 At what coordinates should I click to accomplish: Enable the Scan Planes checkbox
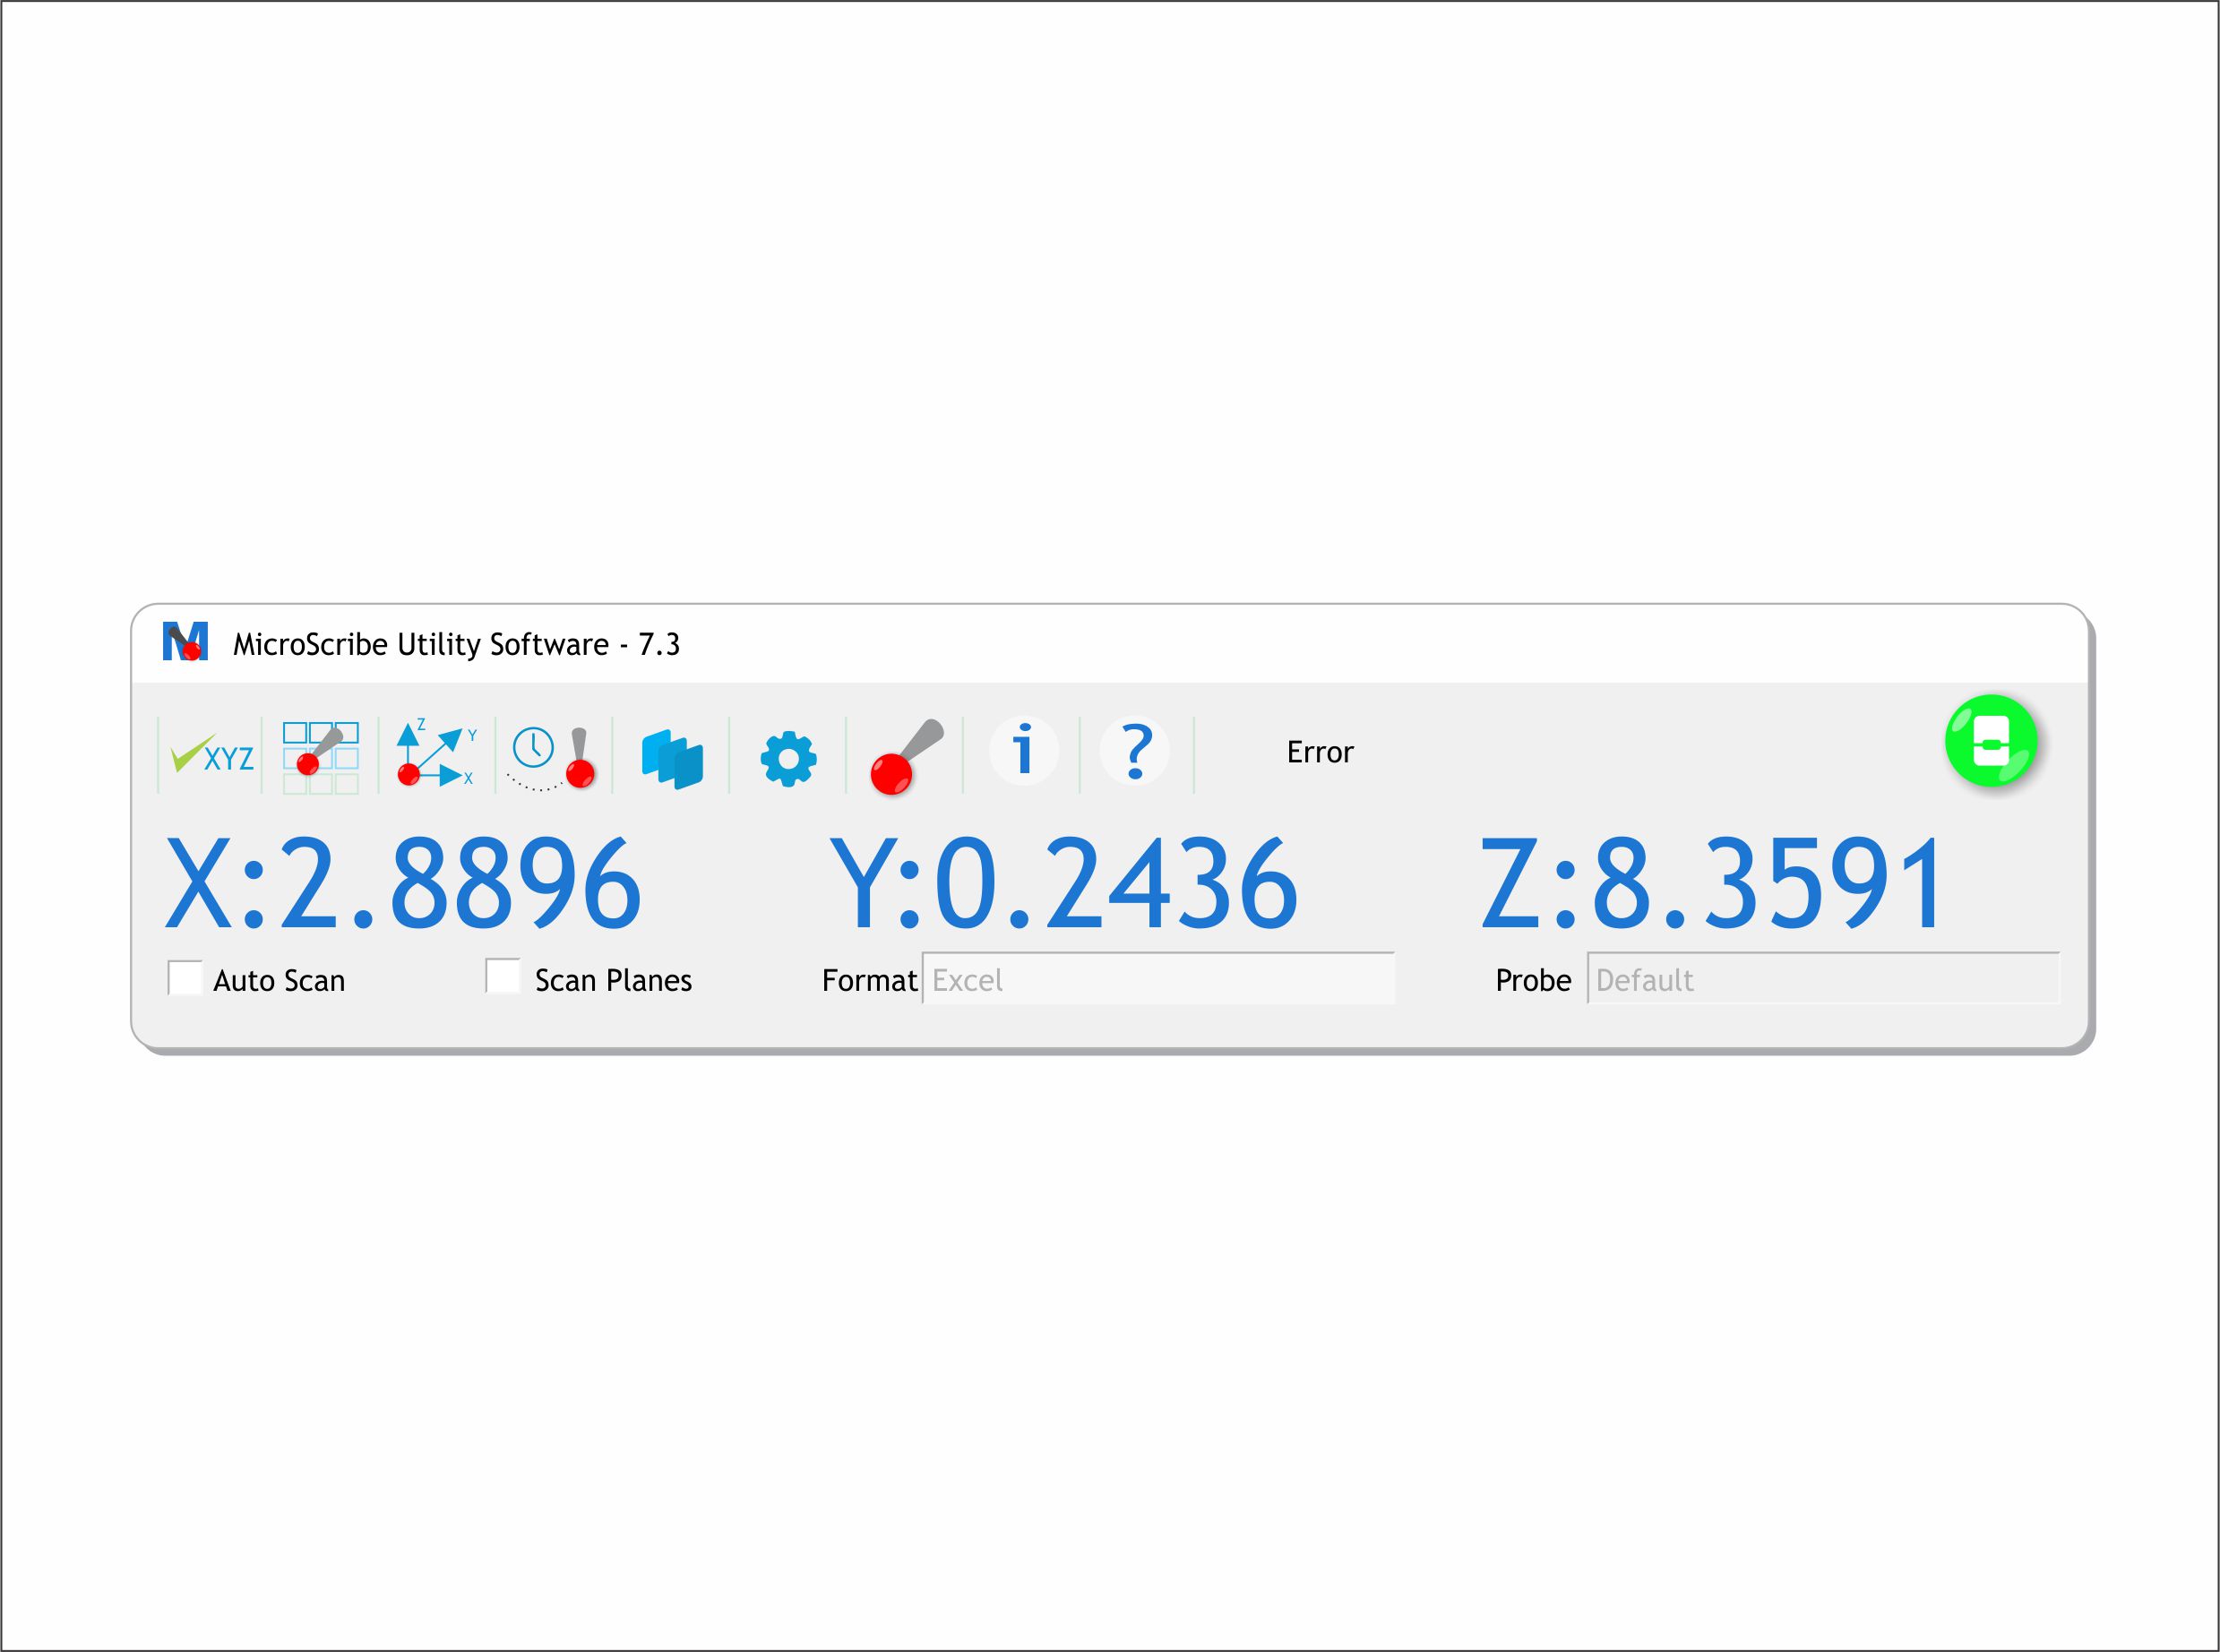pos(502,975)
